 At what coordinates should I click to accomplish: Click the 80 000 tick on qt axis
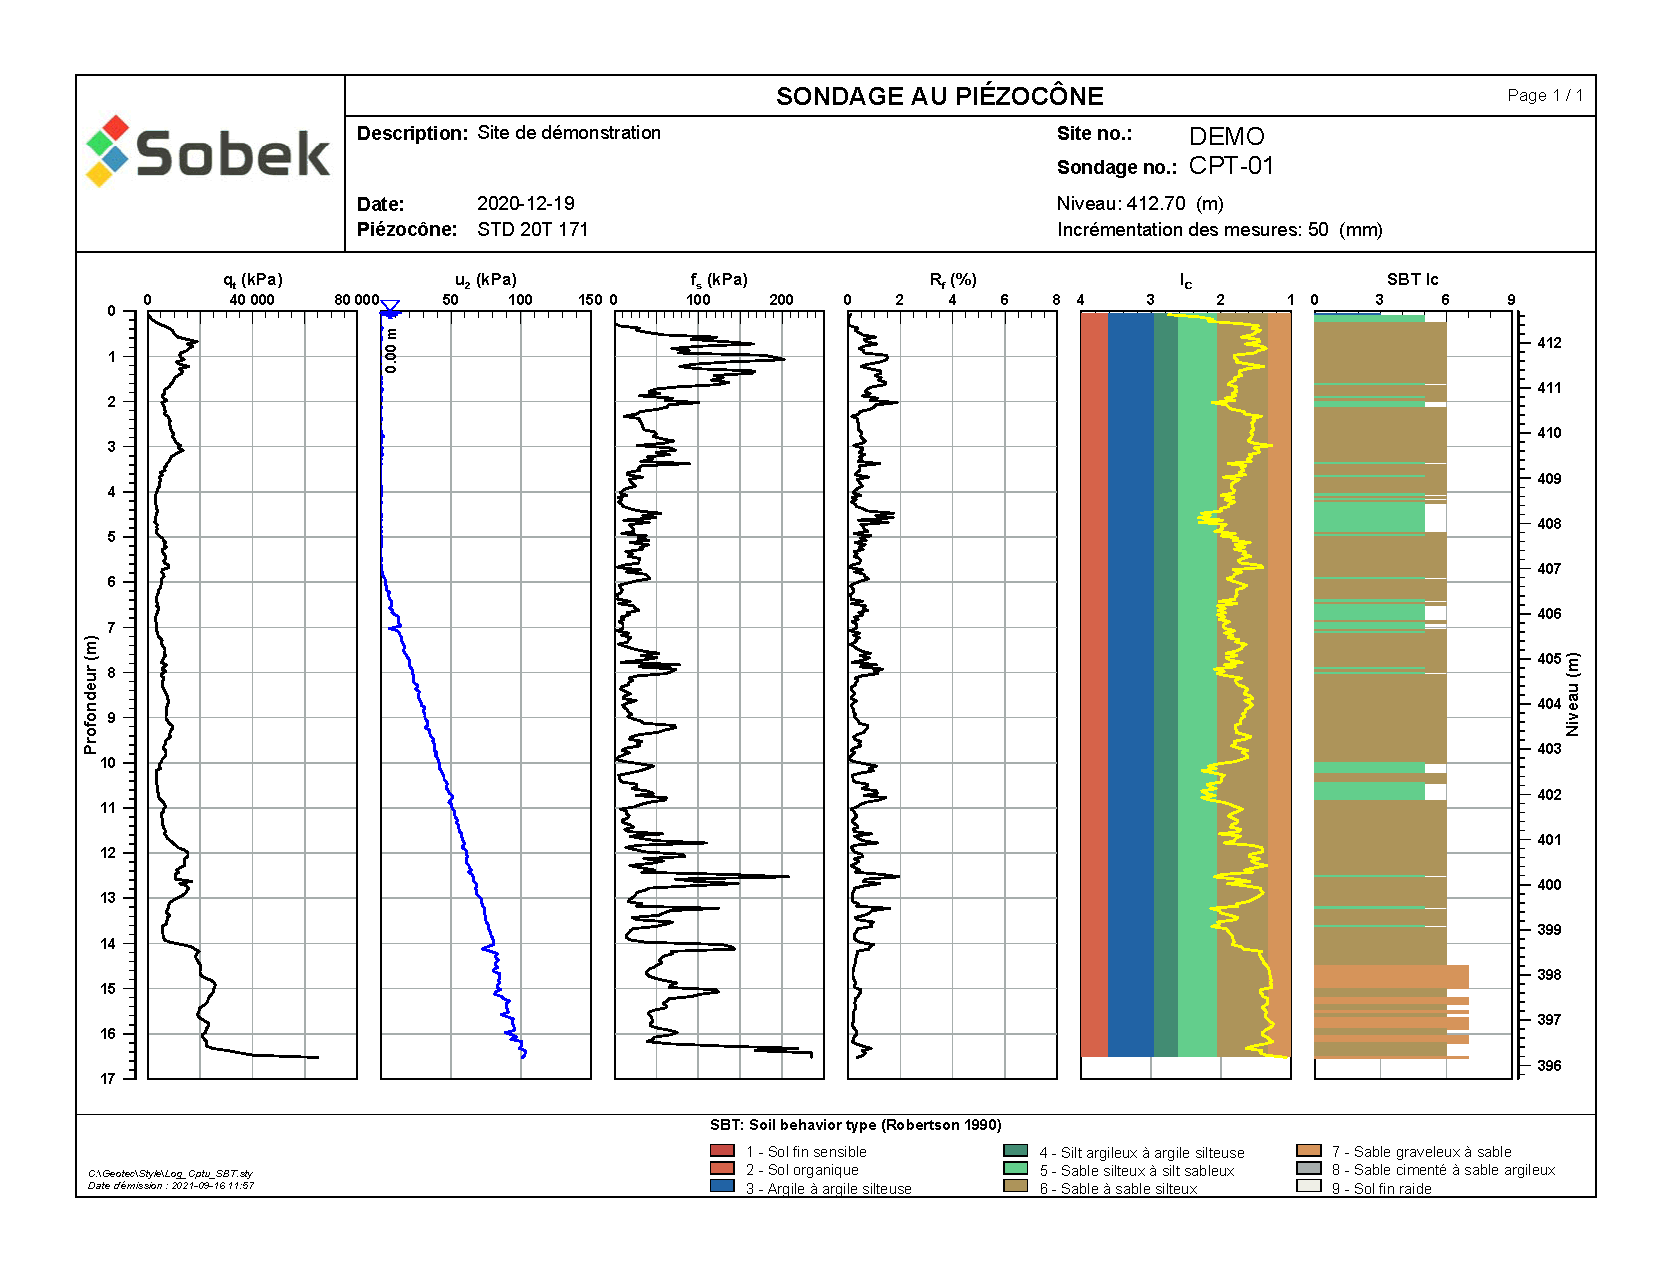tap(356, 300)
